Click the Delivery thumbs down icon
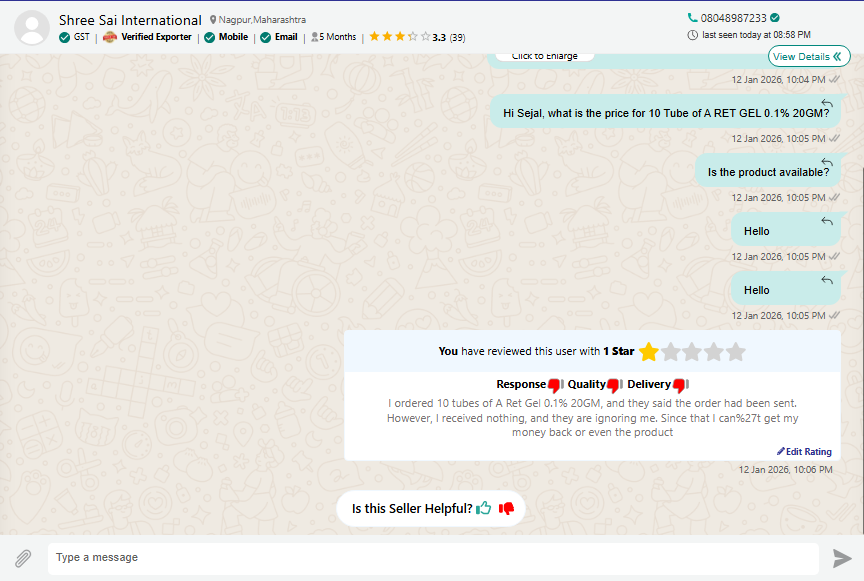The height and width of the screenshot is (581, 864). 679,385
